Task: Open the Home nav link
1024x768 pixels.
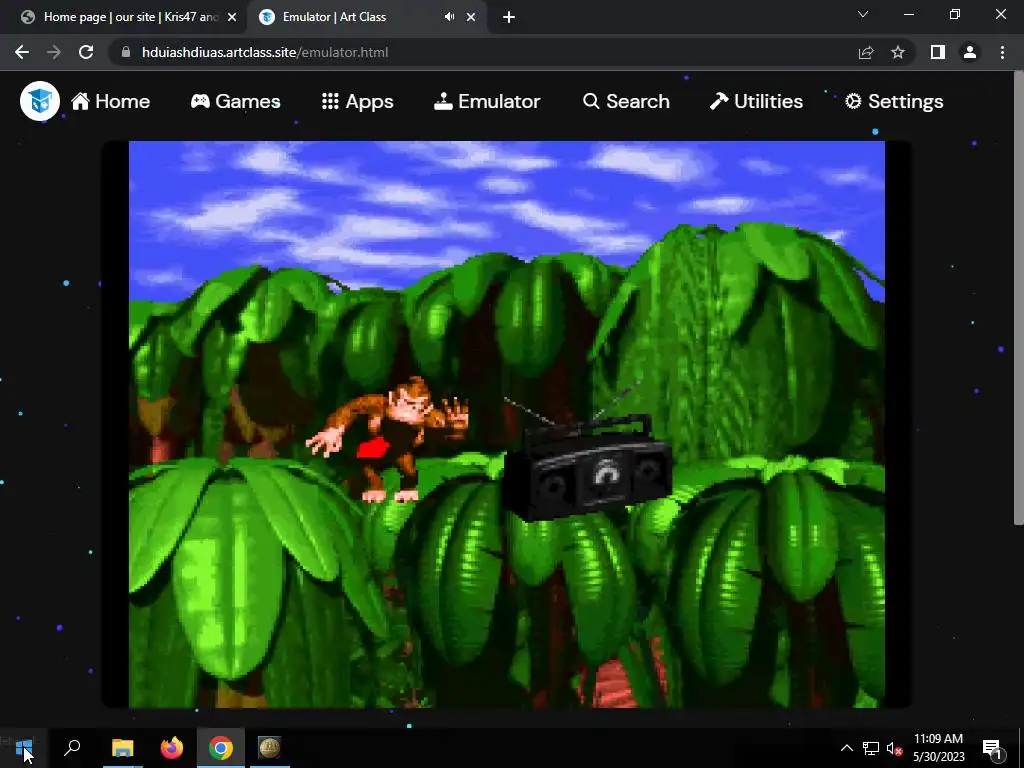Action: pyautogui.click(x=110, y=101)
